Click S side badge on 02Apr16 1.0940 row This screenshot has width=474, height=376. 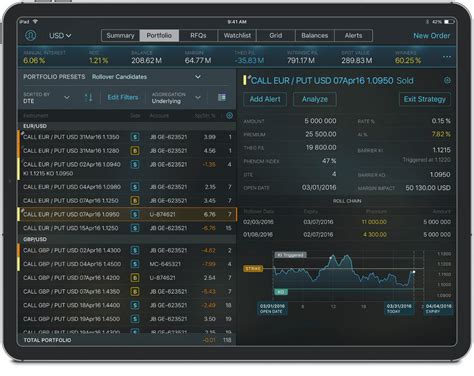click(x=135, y=164)
